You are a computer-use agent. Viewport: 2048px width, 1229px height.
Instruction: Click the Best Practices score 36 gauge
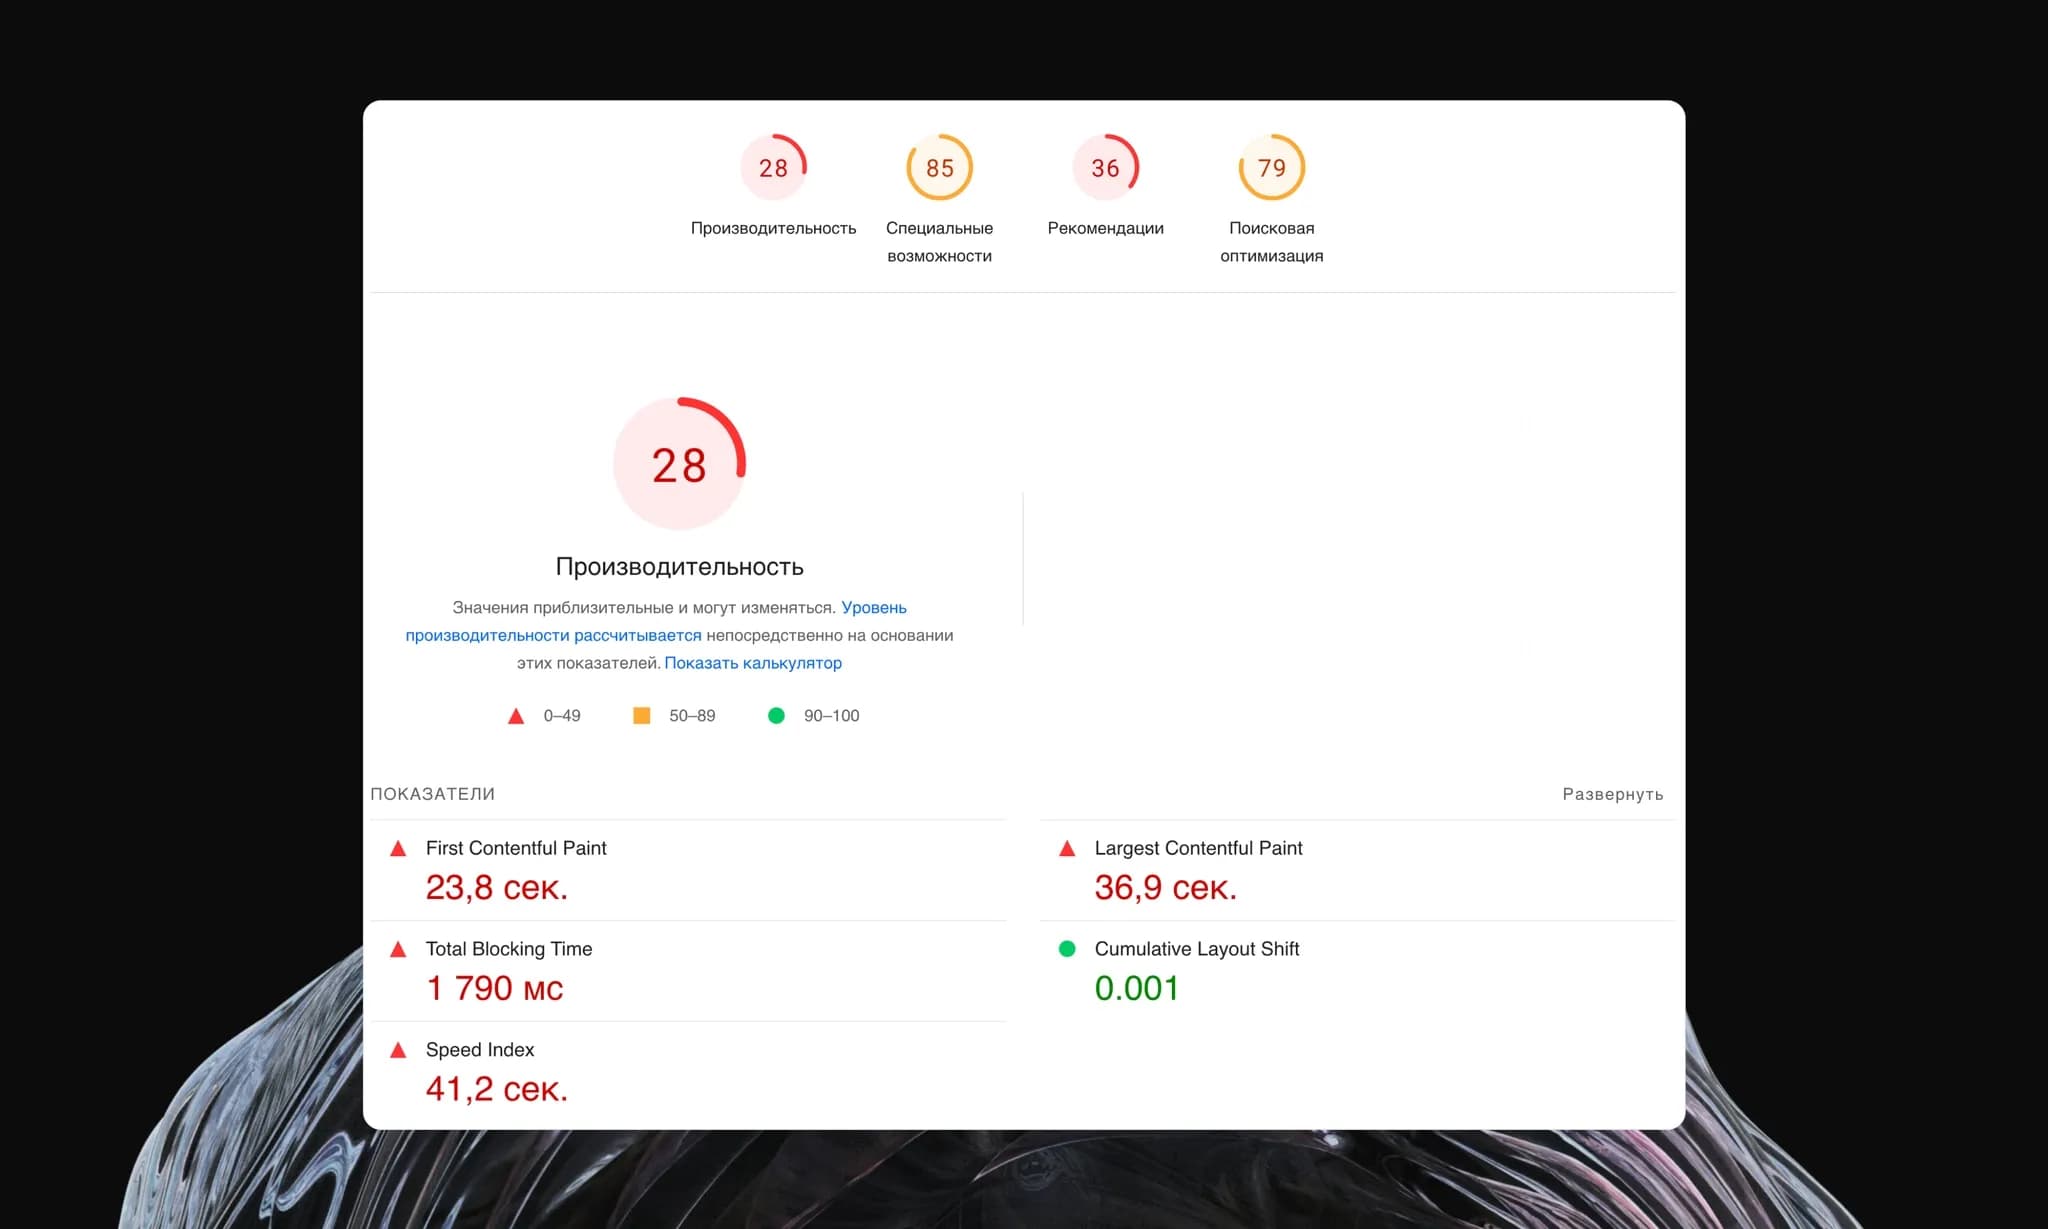click(x=1105, y=167)
